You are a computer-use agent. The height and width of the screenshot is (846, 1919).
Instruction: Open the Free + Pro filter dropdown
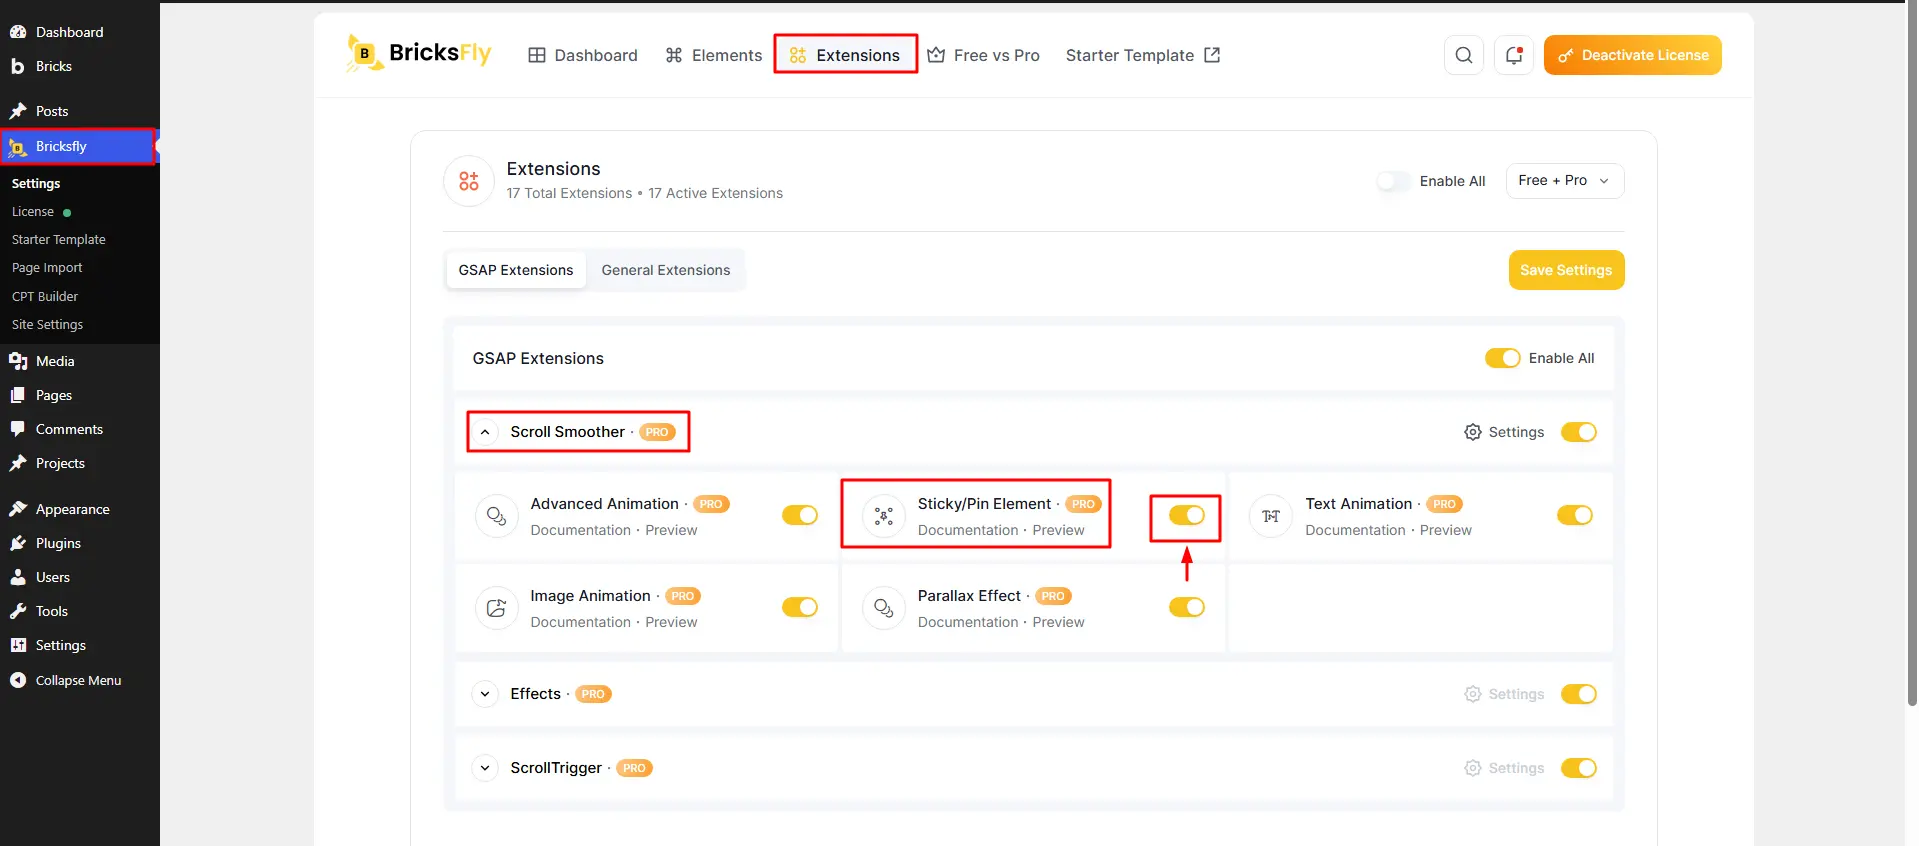(1565, 181)
